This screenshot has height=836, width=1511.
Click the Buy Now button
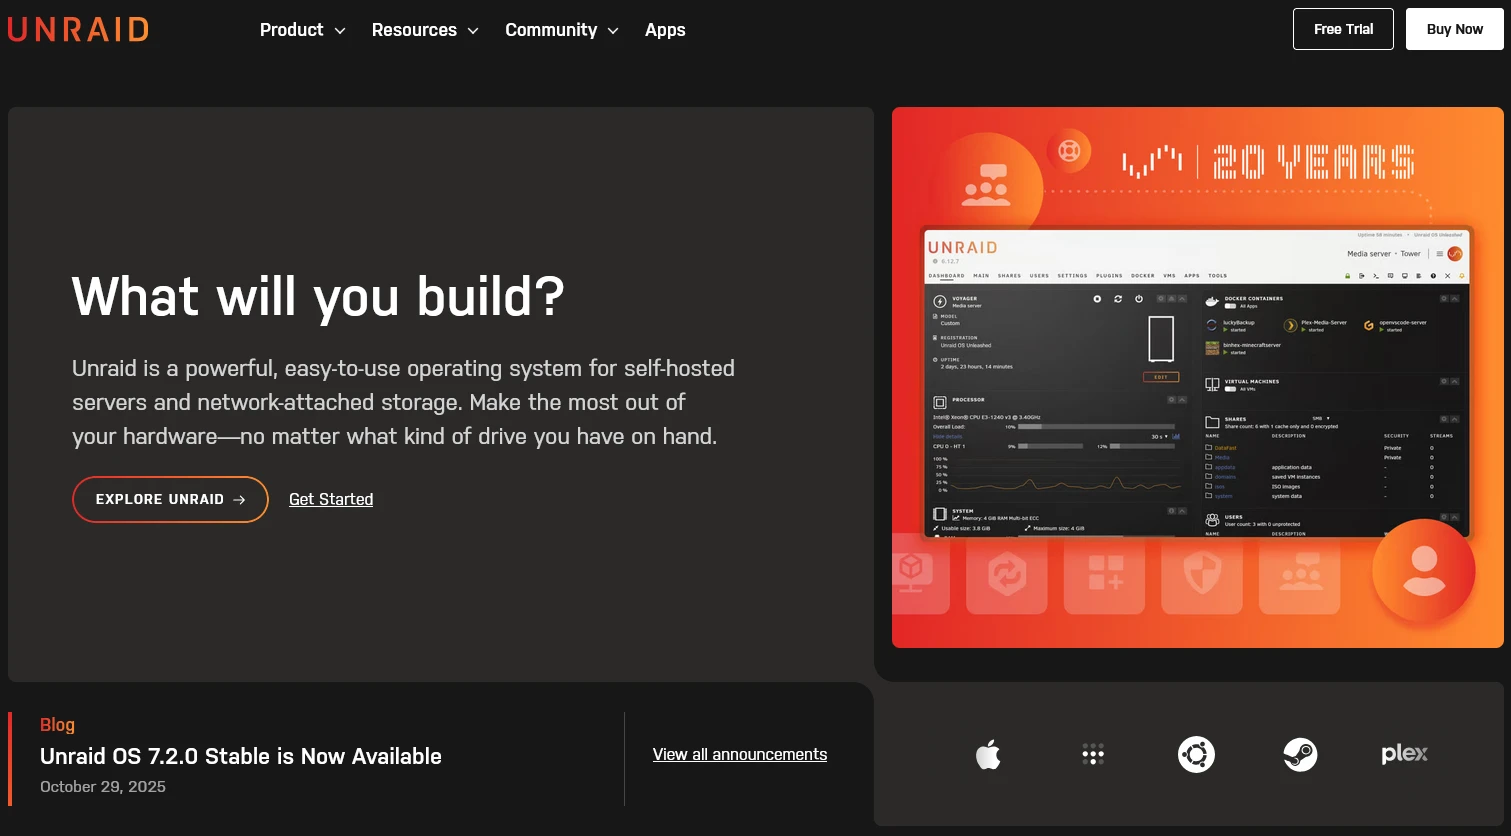point(1454,29)
